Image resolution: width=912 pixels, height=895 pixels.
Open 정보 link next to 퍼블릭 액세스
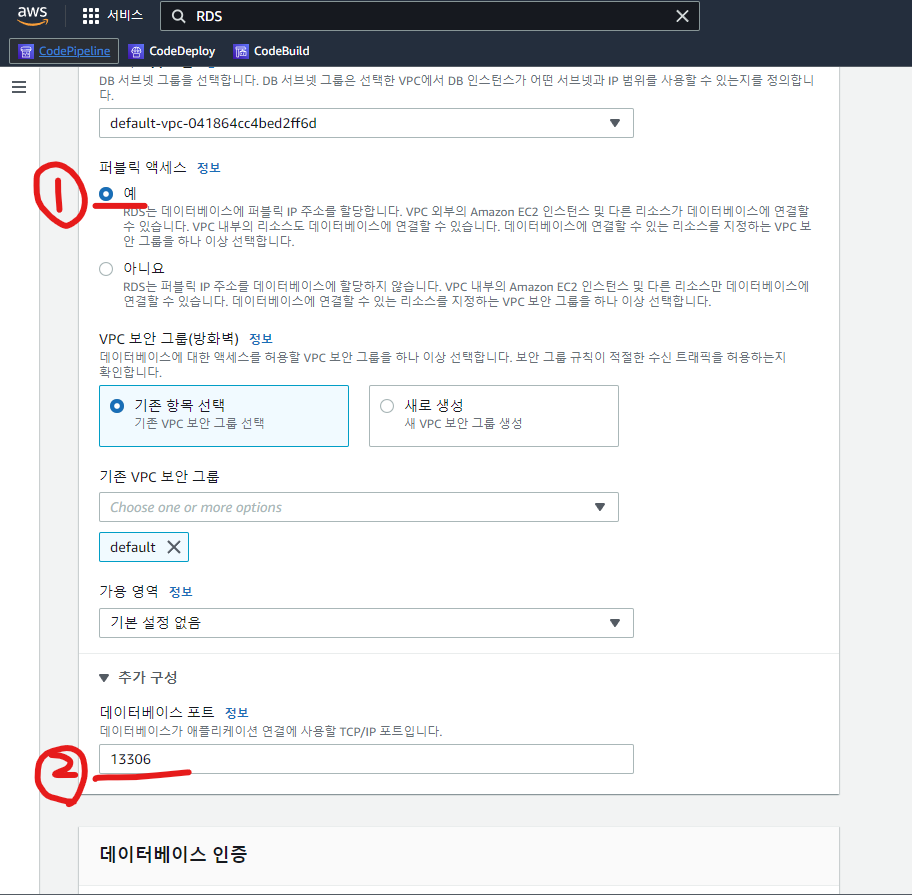tap(208, 168)
